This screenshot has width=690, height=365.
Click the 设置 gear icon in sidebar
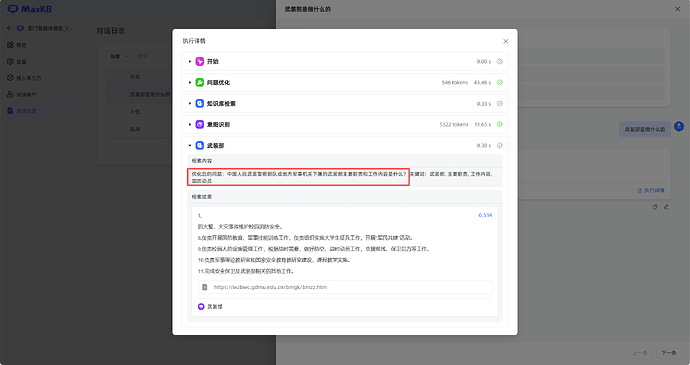(x=10, y=62)
